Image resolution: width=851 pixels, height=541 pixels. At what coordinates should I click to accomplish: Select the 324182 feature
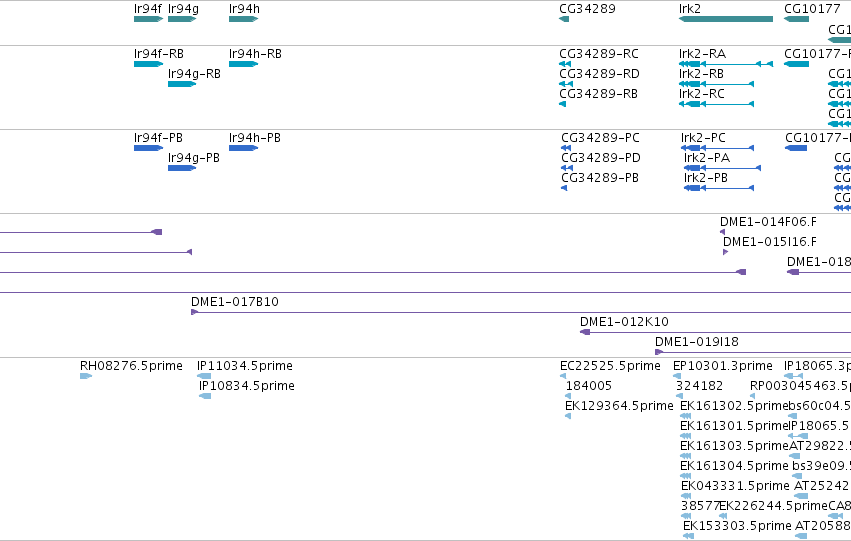pyautogui.click(x=679, y=396)
